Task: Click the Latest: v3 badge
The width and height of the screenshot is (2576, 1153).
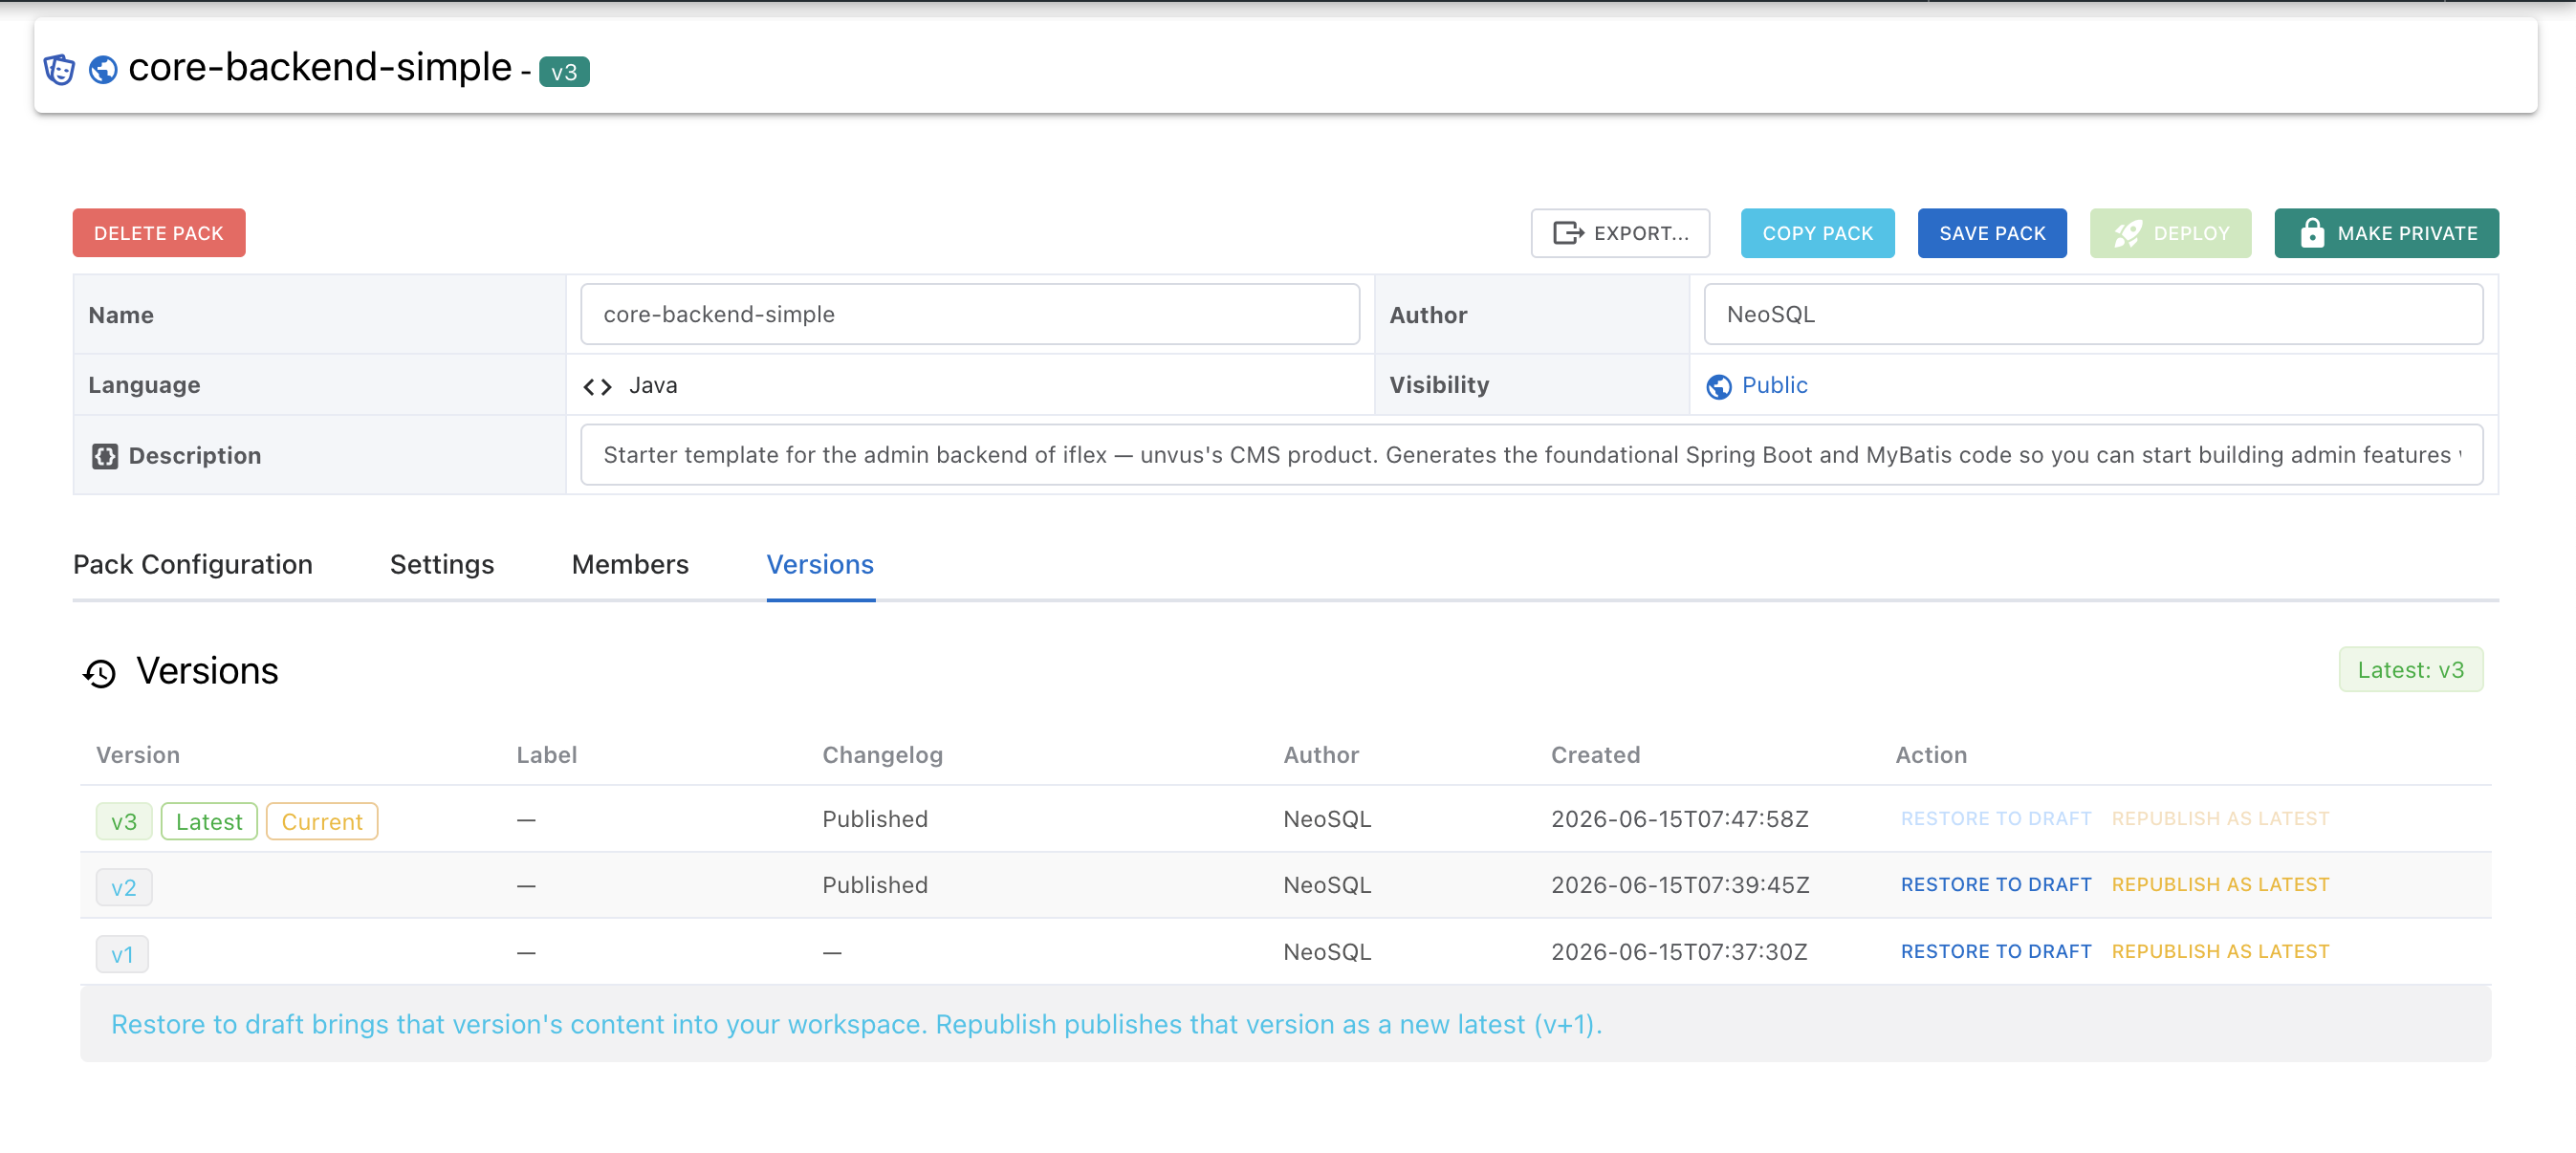Action: tap(2410, 670)
